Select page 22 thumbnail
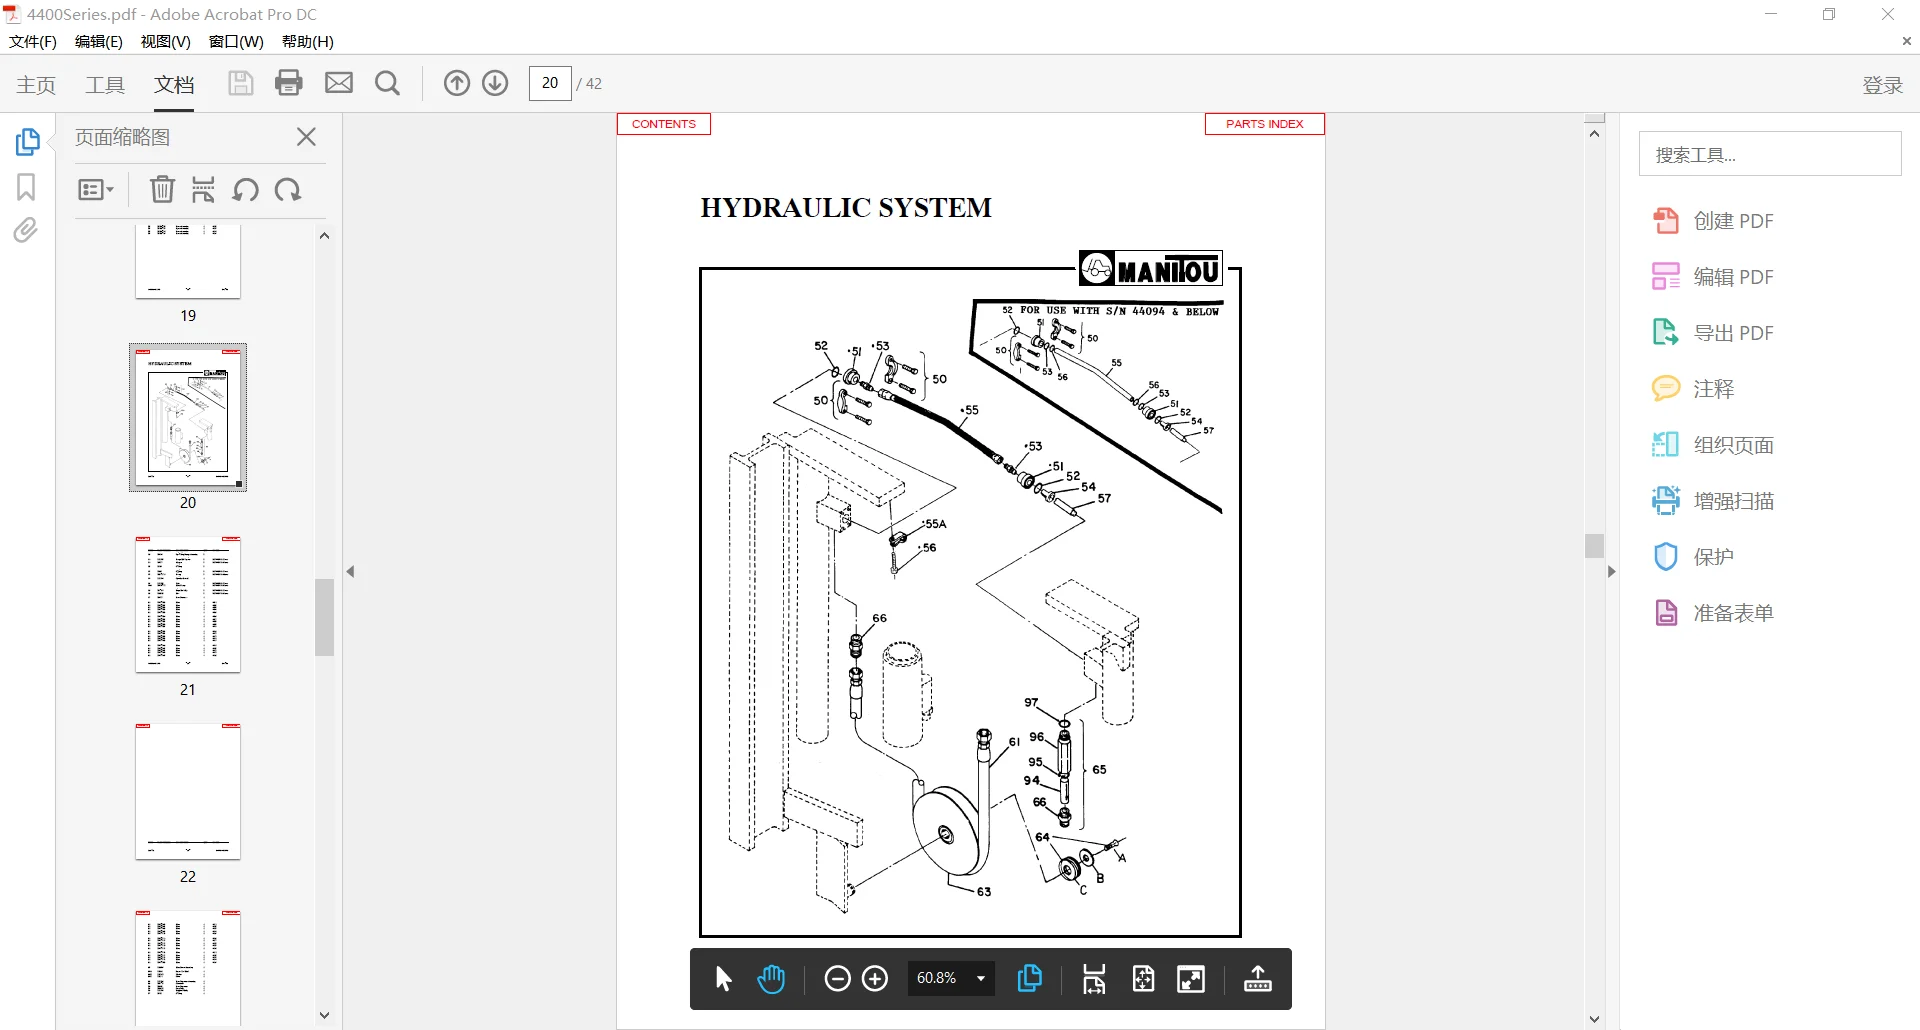 [188, 792]
